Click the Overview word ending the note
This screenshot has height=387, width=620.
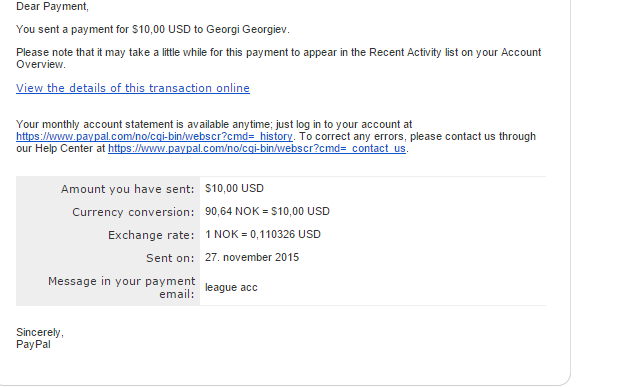coord(41,64)
